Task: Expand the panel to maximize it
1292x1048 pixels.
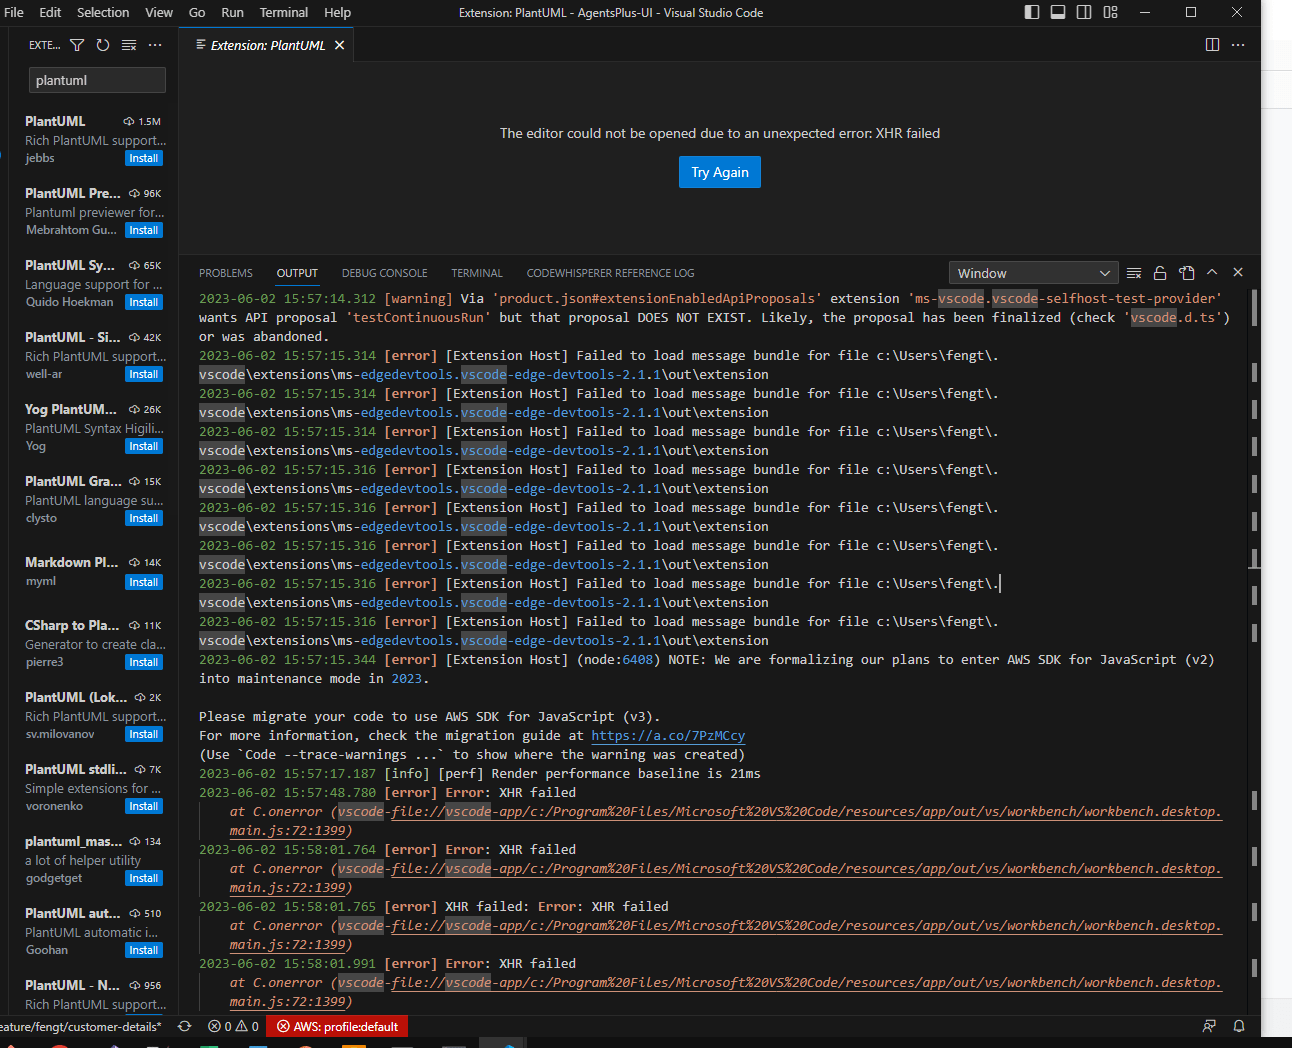Action: pyautogui.click(x=1211, y=272)
